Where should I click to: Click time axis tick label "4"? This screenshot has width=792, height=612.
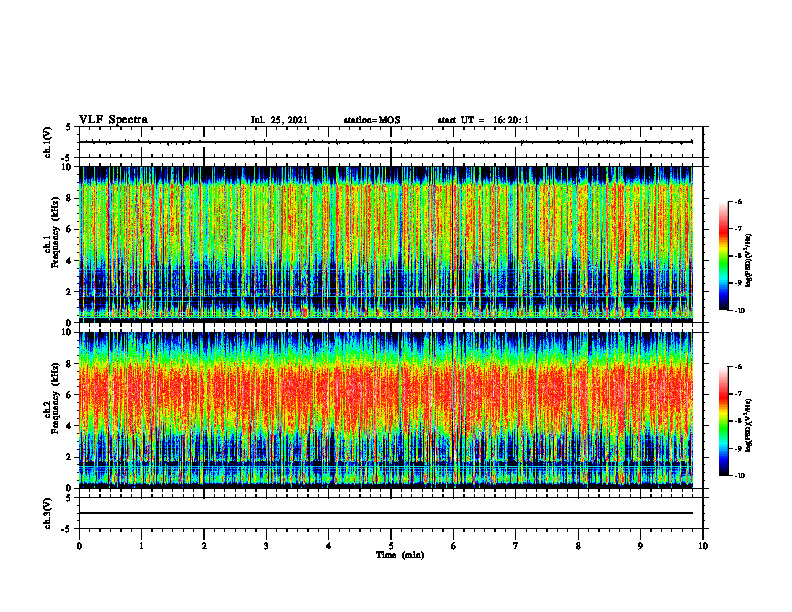click(x=328, y=546)
